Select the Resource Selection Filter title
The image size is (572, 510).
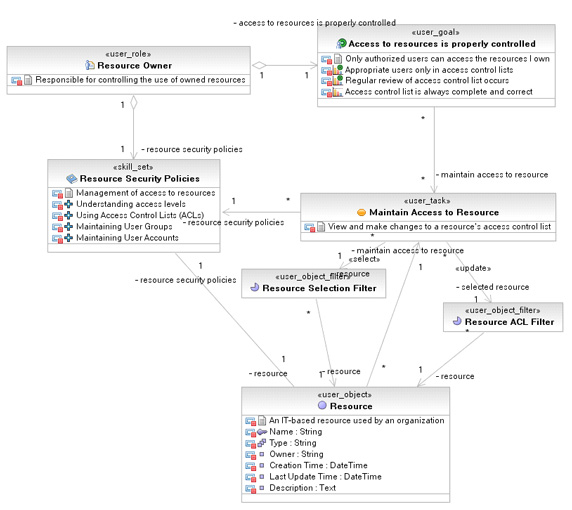click(319, 288)
